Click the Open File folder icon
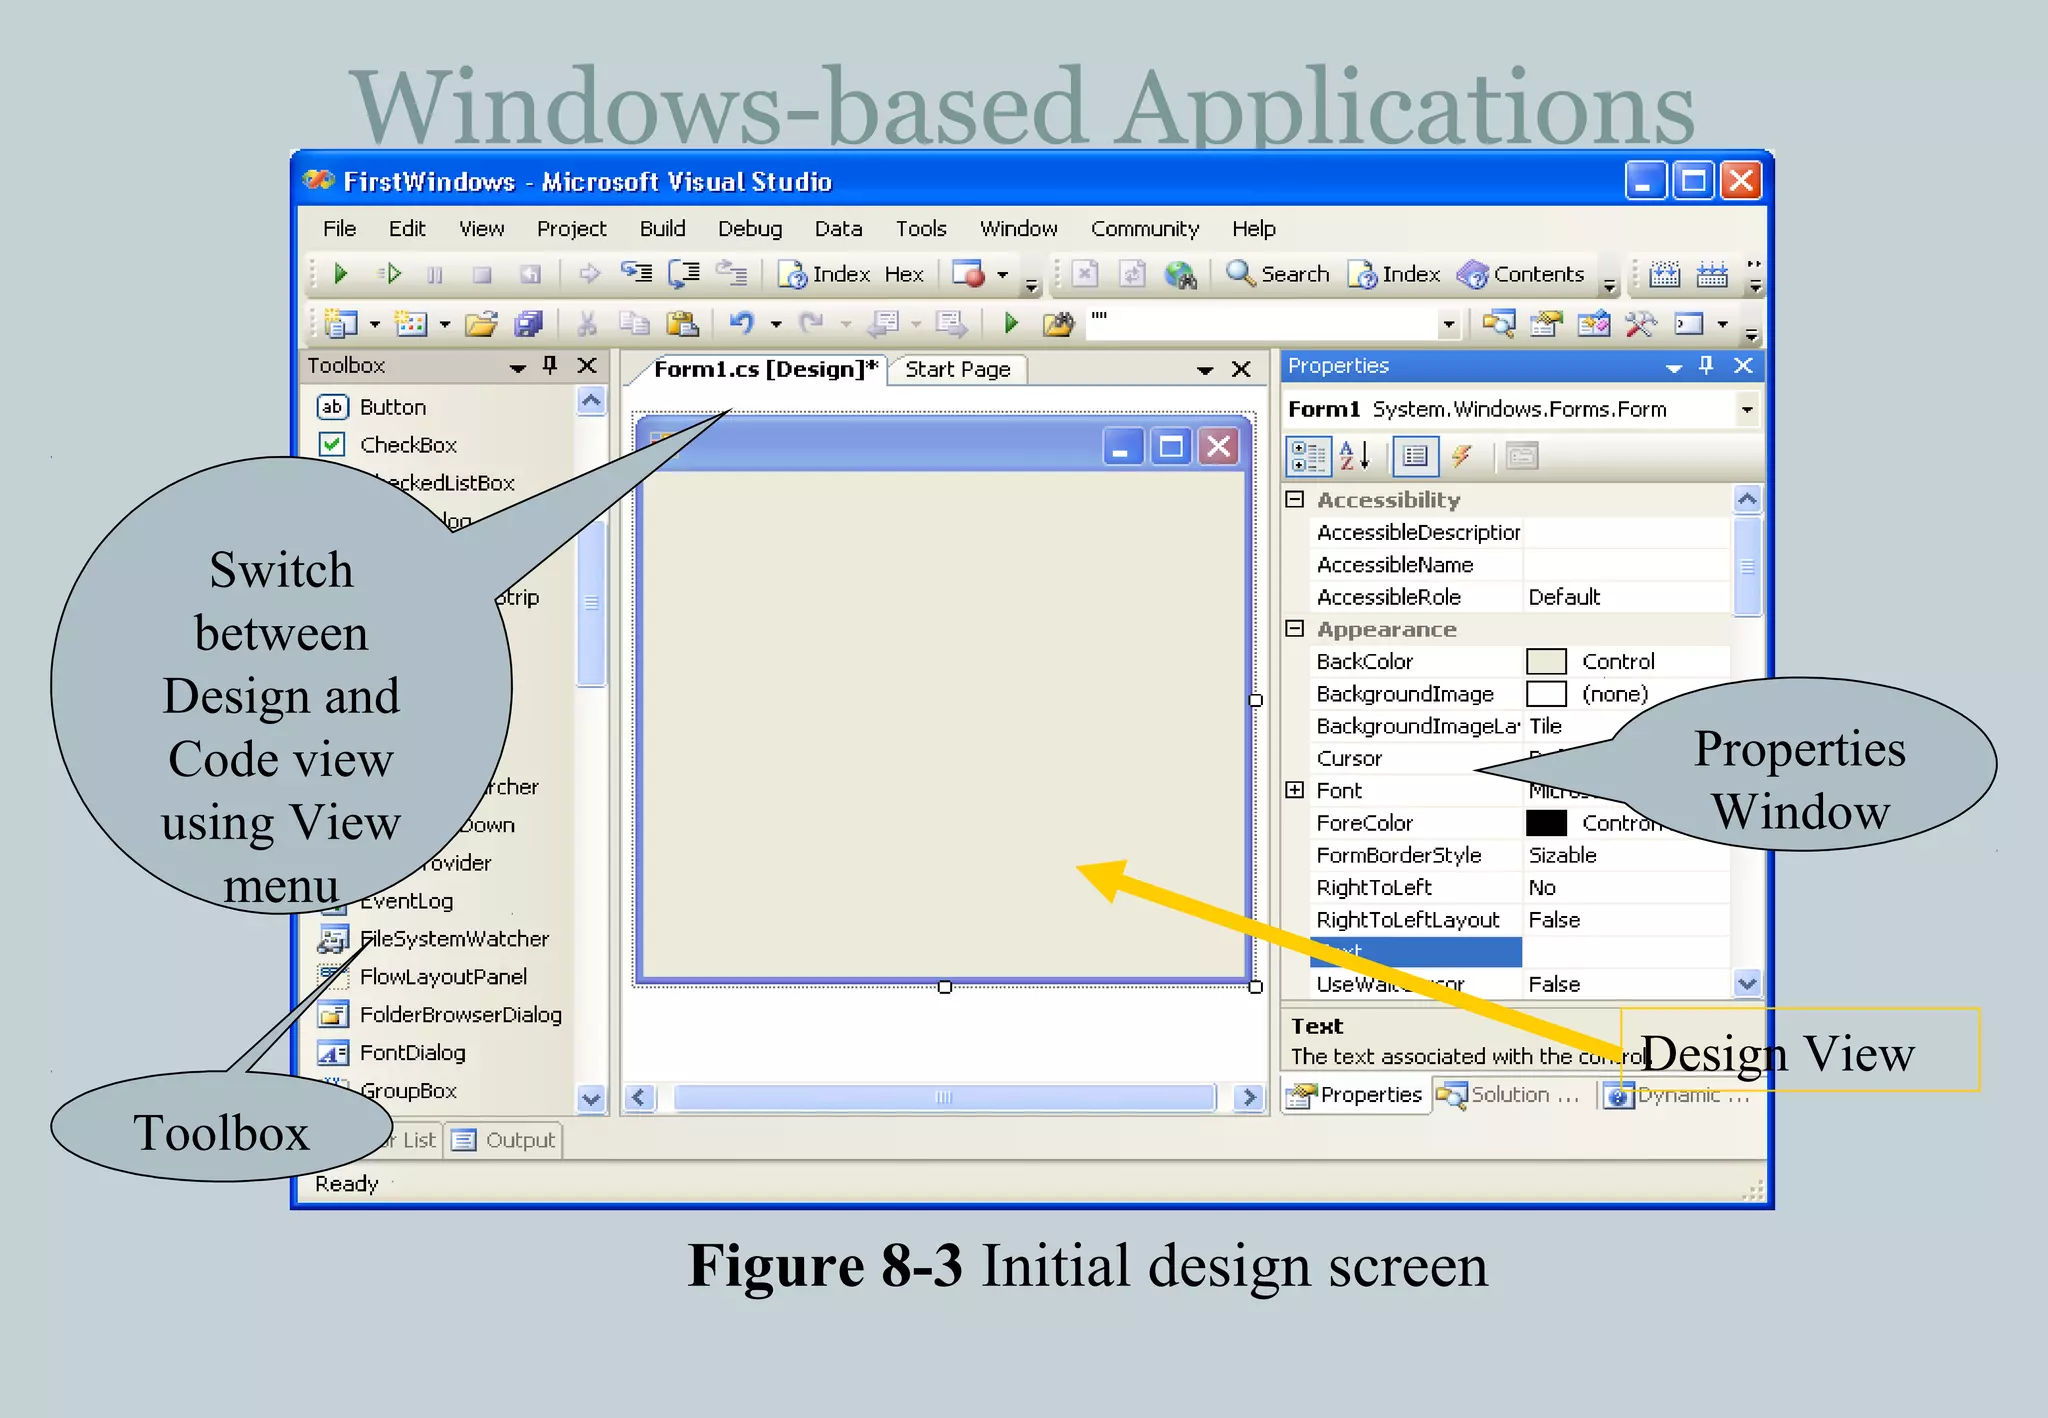Image resolution: width=2048 pixels, height=1418 pixels. point(481,323)
